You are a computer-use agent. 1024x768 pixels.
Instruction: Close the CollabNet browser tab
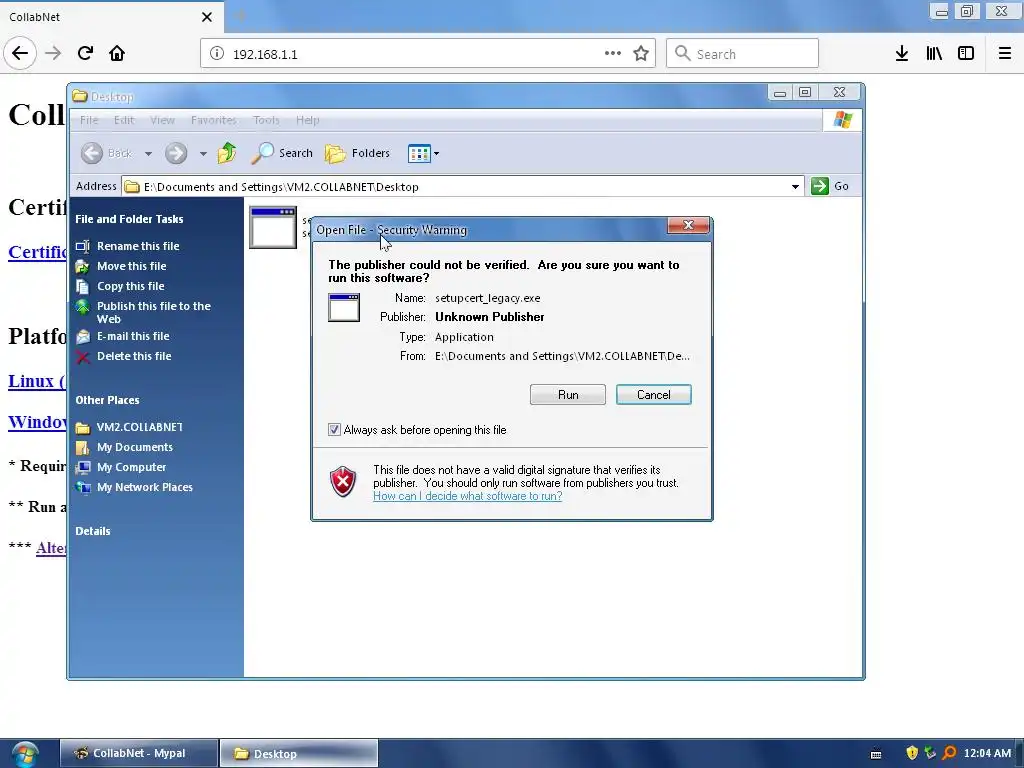pyautogui.click(x=207, y=17)
